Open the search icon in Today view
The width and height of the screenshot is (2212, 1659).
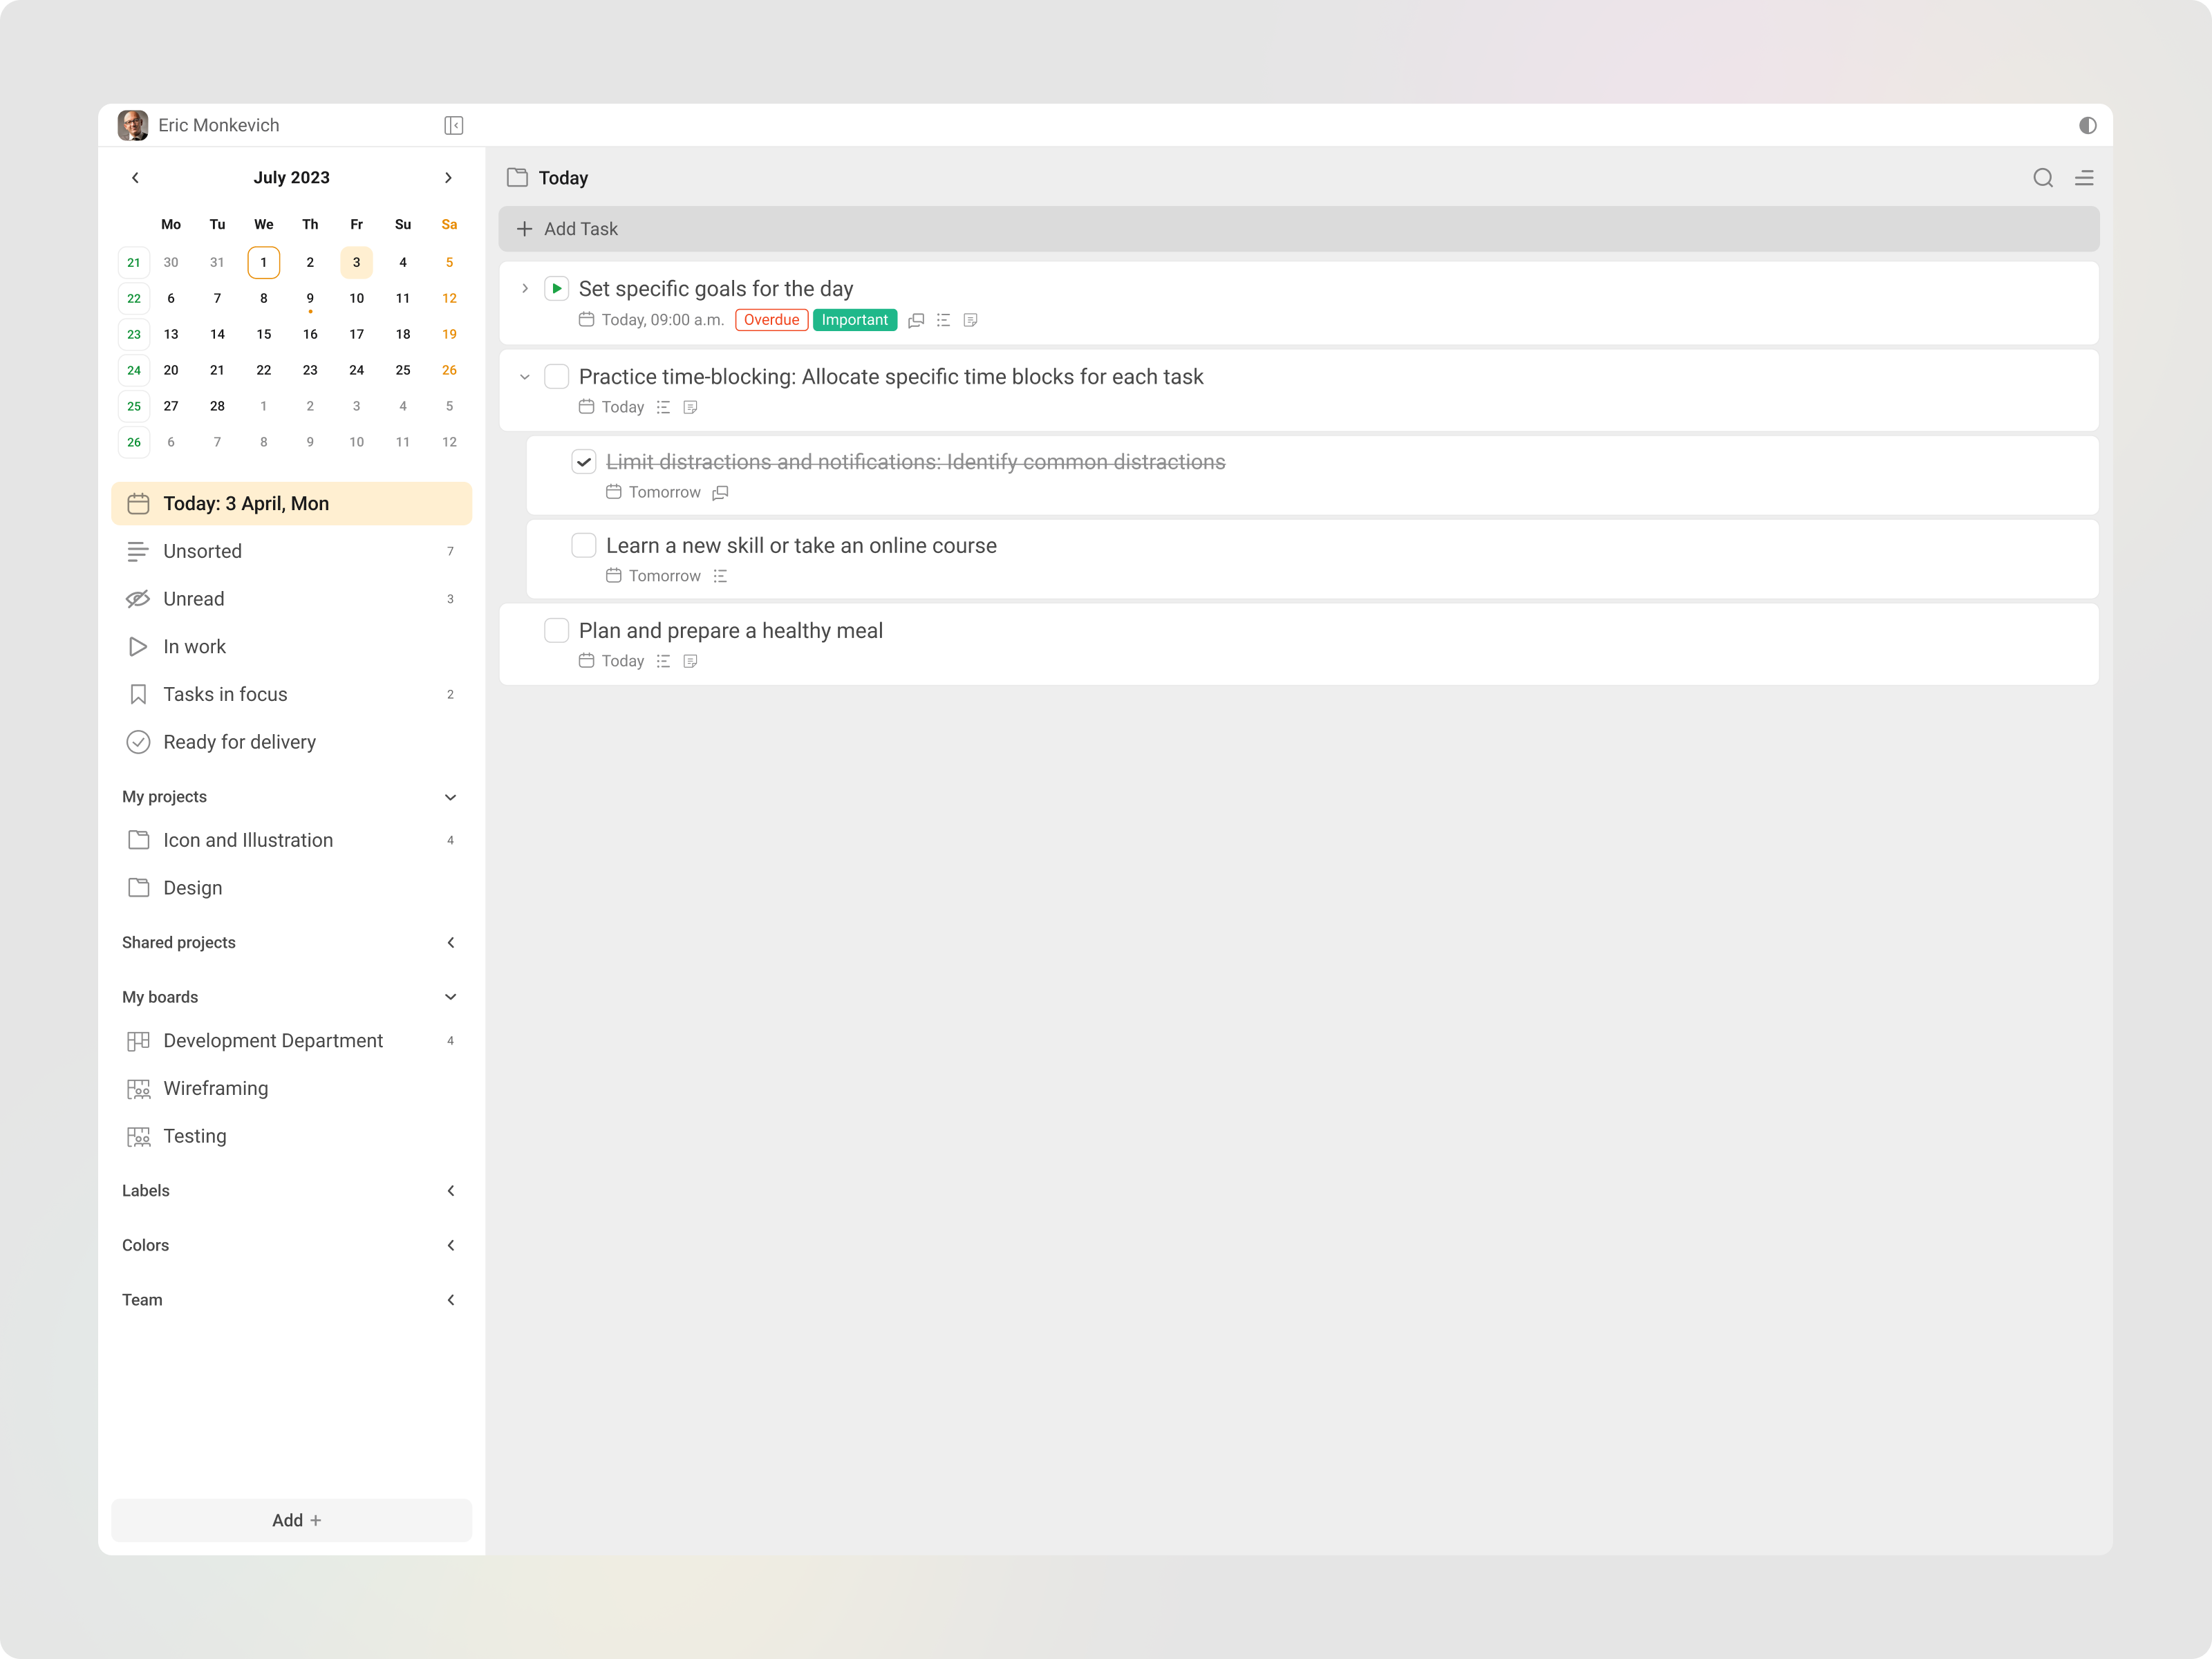coord(2043,177)
